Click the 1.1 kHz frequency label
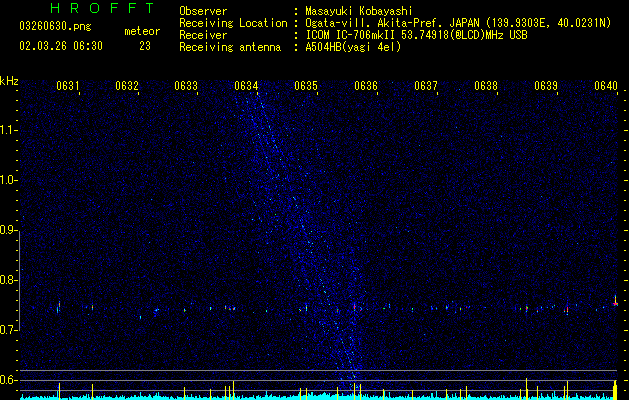The height and width of the screenshot is (400, 629). pos(9,130)
